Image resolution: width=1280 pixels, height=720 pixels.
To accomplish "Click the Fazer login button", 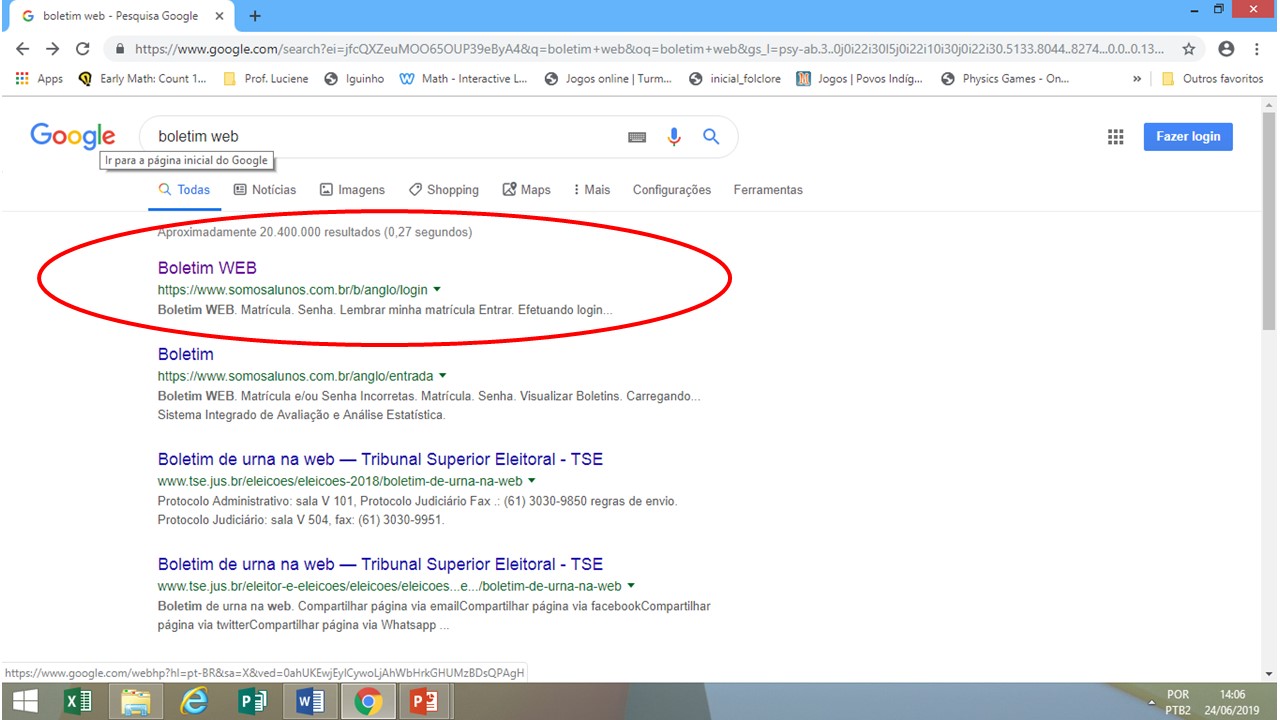I will point(1188,137).
